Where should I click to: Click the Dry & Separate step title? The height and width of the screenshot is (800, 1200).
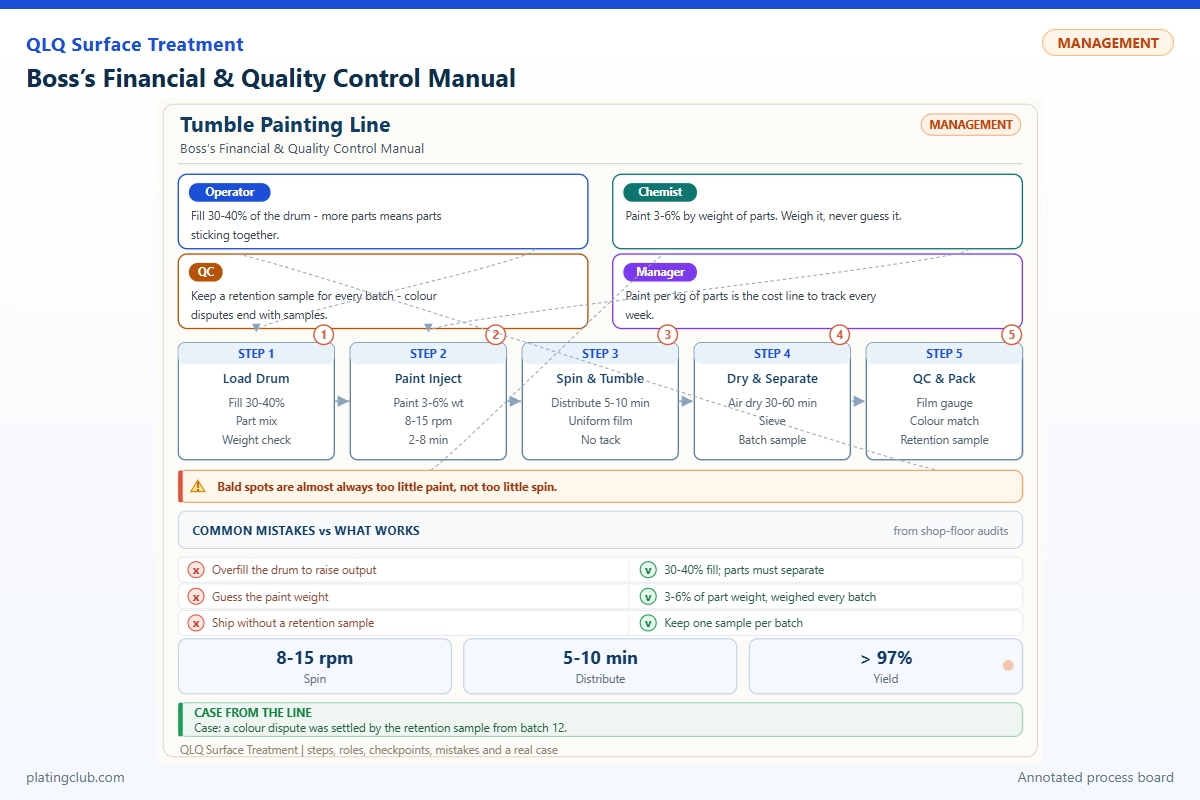[x=772, y=379]
